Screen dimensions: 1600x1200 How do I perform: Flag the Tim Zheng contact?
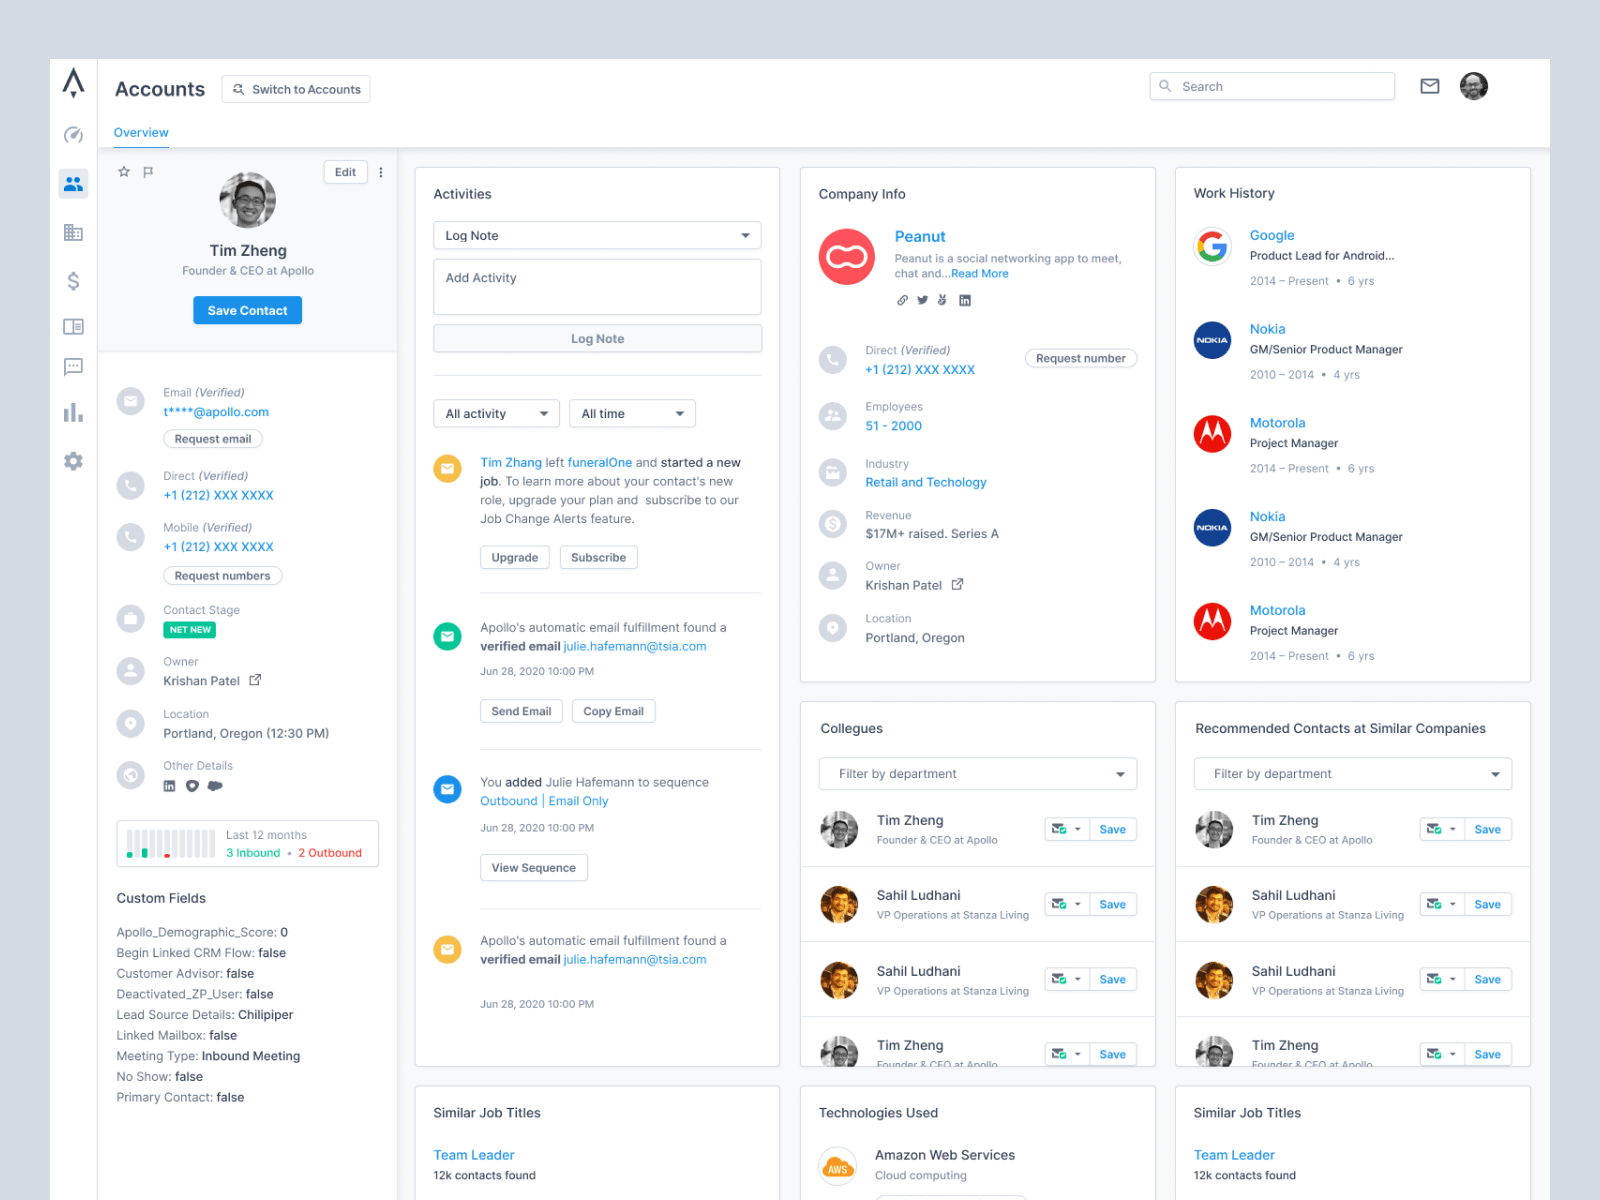point(148,172)
